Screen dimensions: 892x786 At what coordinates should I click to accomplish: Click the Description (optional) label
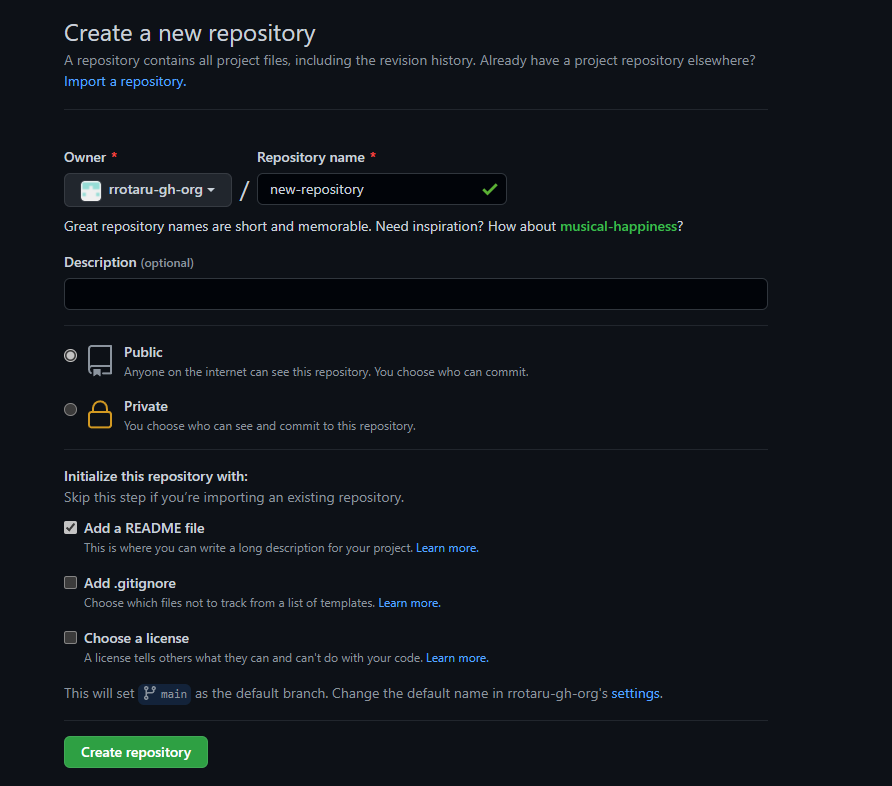129,262
